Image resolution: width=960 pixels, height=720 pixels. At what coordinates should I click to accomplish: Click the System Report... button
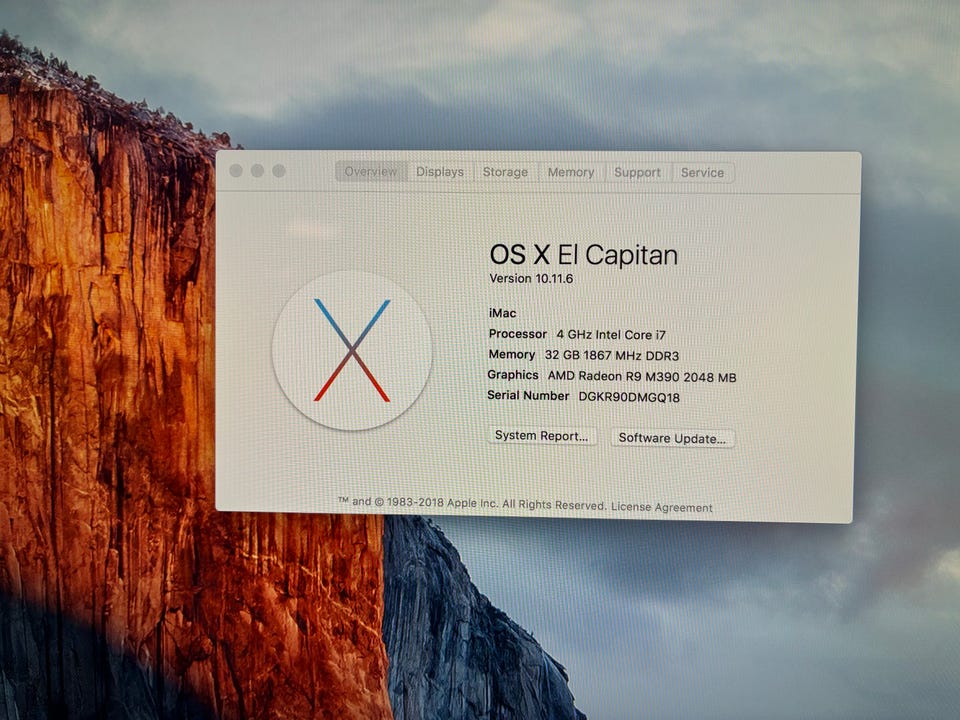(541, 436)
